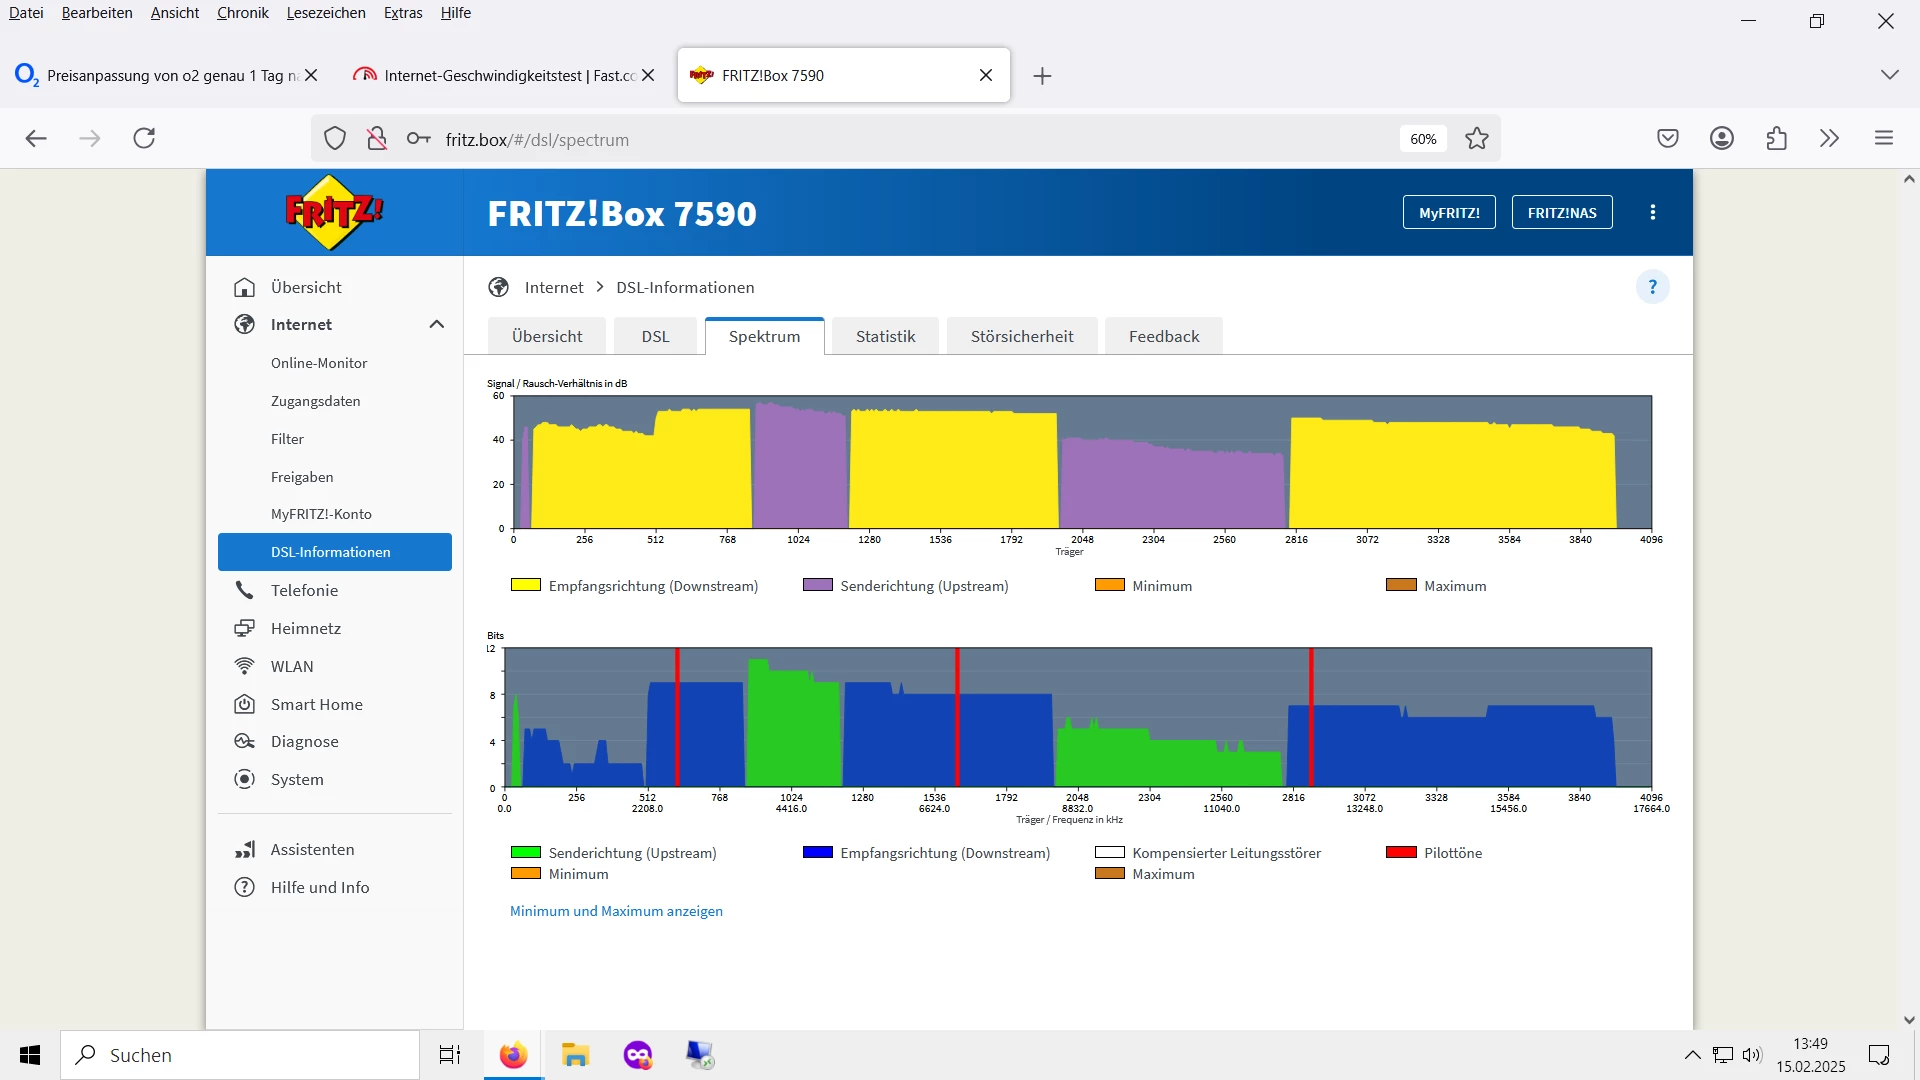This screenshot has height=1080, width=1920.
Task: Click the MyFRITZ! button
Action: point(1448,212)
